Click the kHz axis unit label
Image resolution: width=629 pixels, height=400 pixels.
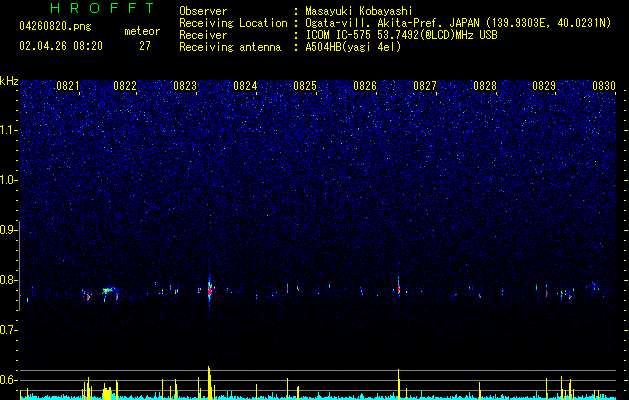click(9, 81)
